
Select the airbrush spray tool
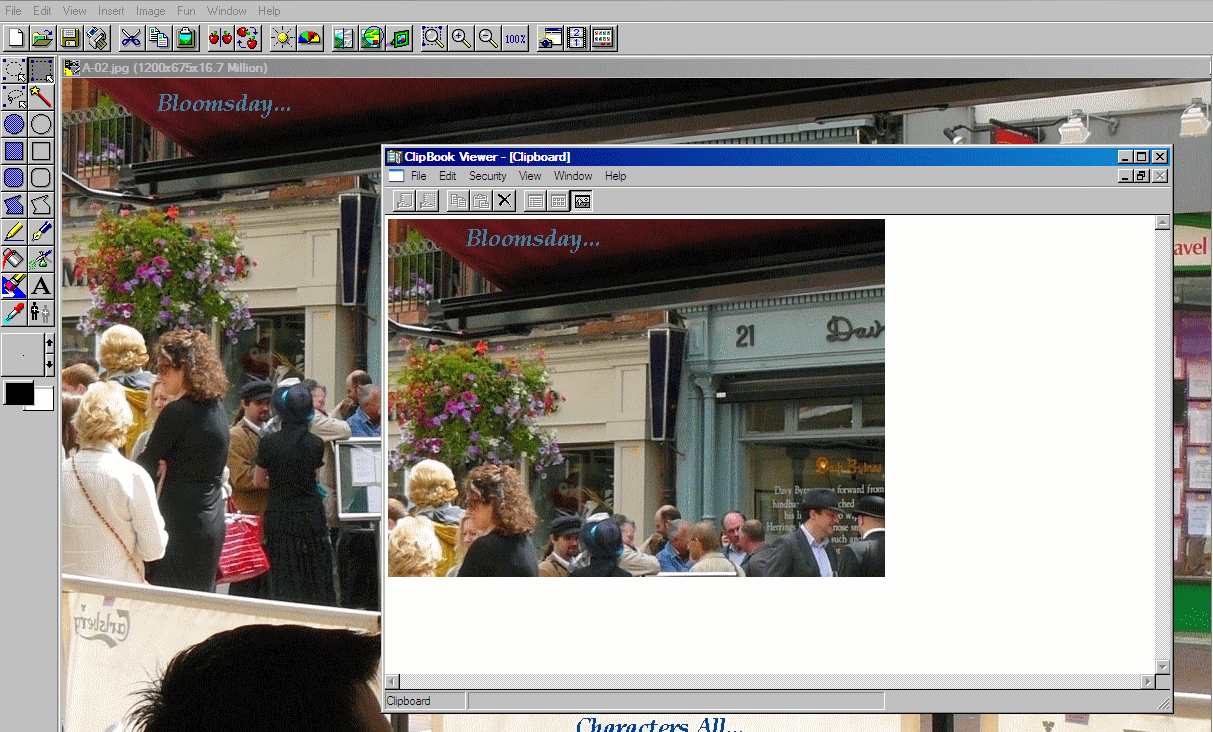click(x=41, y=259)
